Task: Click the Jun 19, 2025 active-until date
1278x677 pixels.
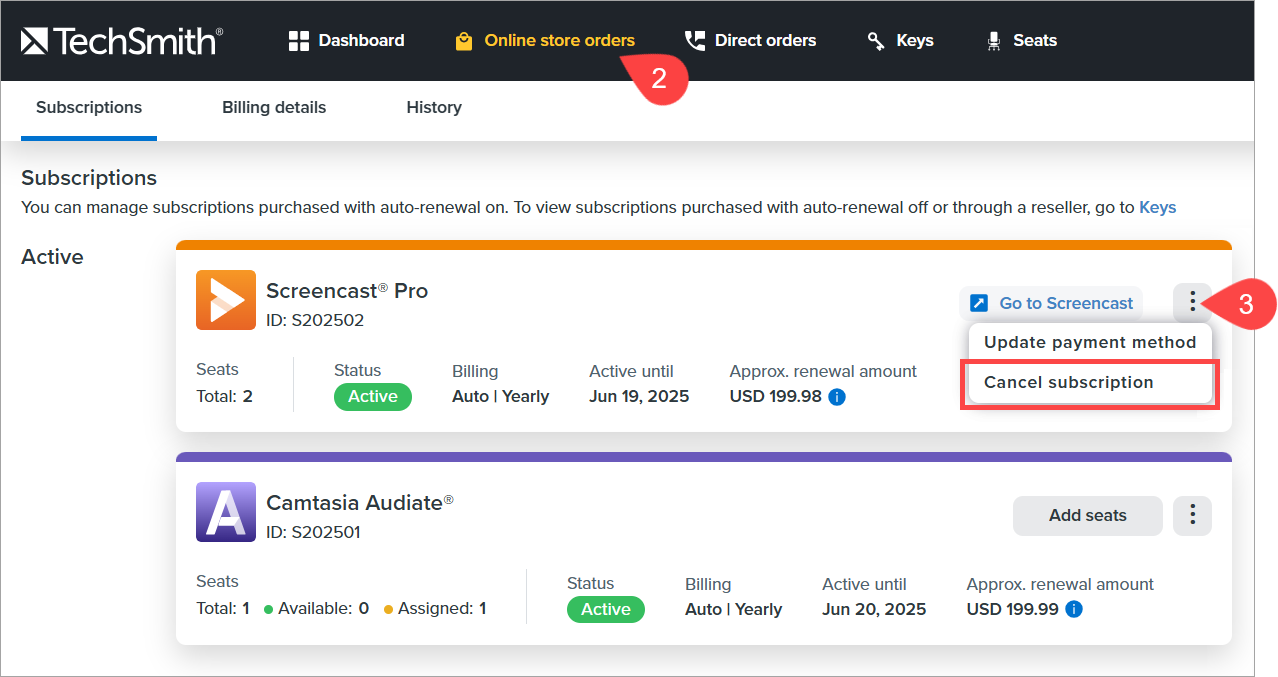Action: coord(639,397)
